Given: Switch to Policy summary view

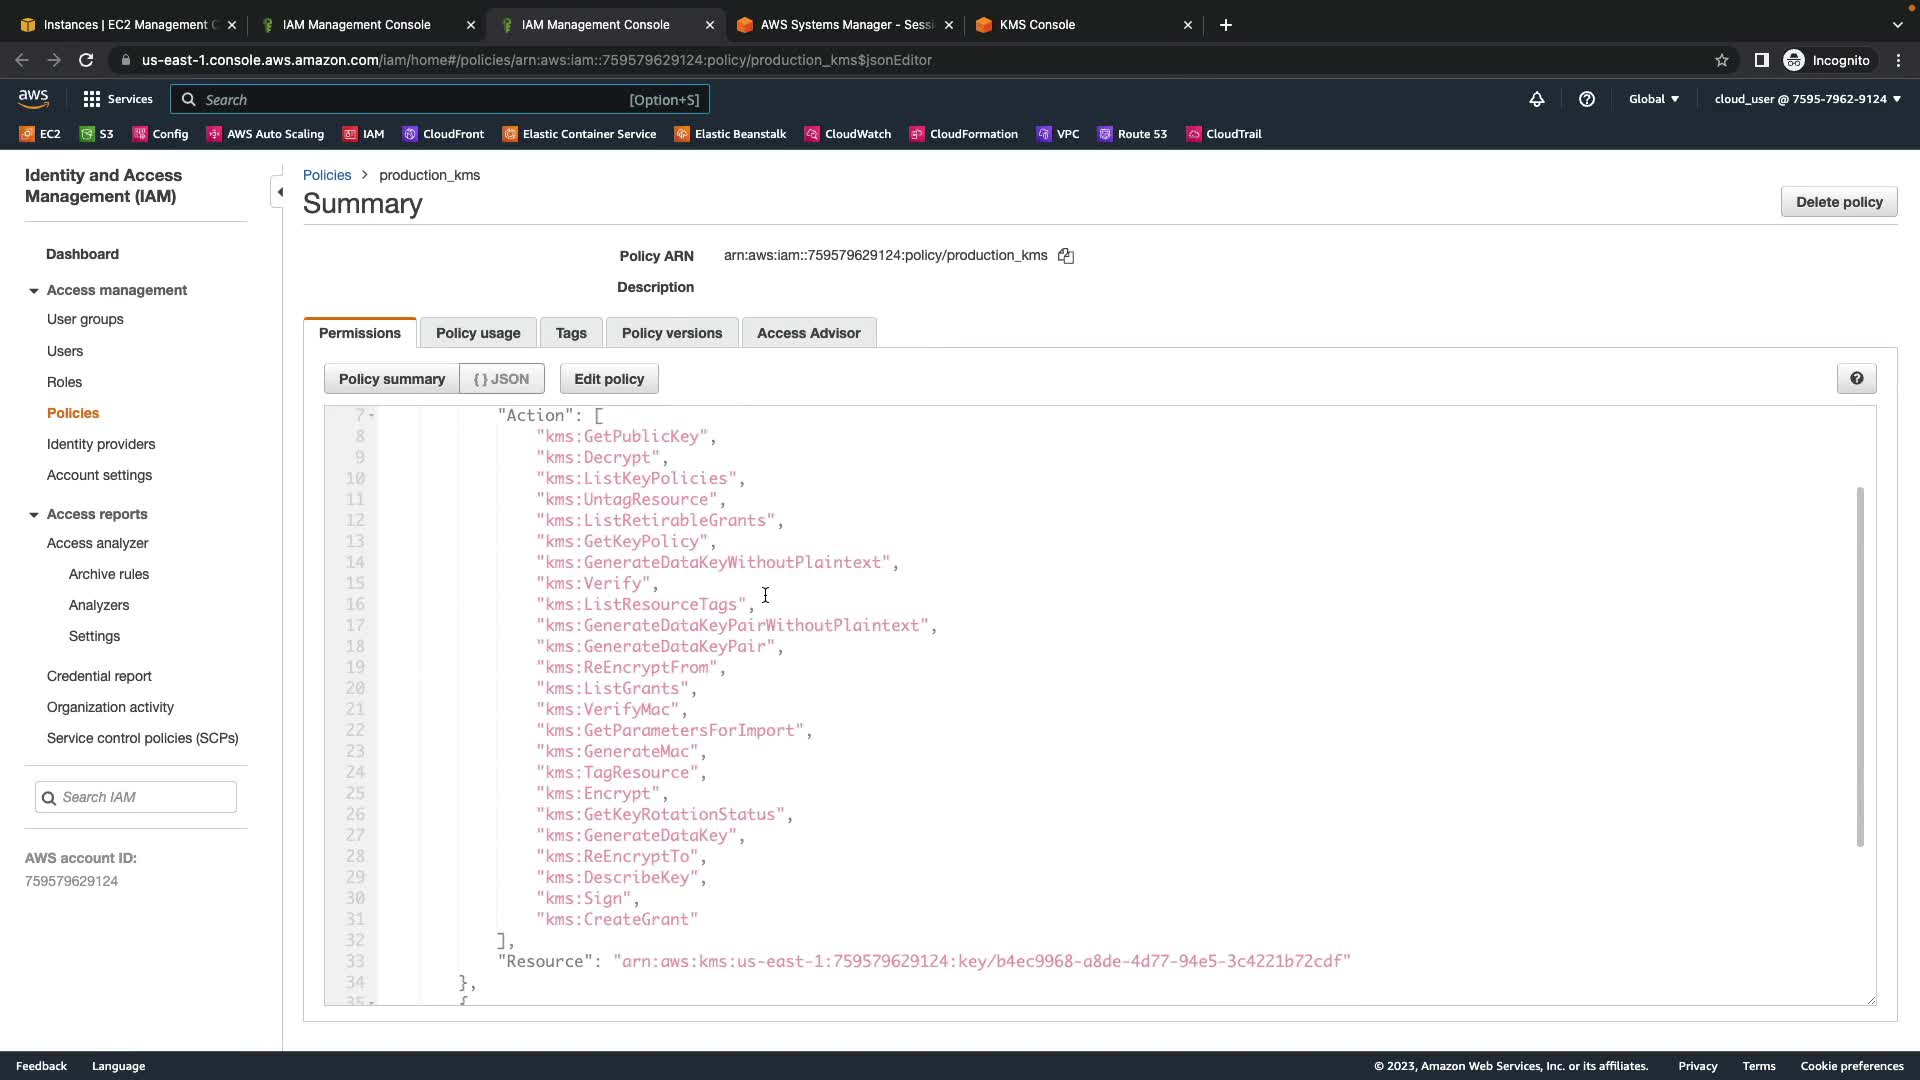Looking at the screenshot, I should (x=391, y=379).
